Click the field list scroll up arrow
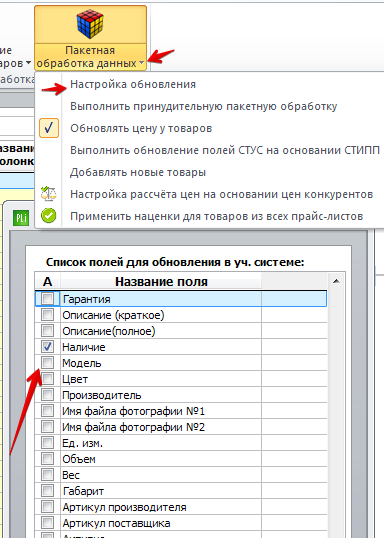The image size is (384, 538). click(x=336, y=281)
